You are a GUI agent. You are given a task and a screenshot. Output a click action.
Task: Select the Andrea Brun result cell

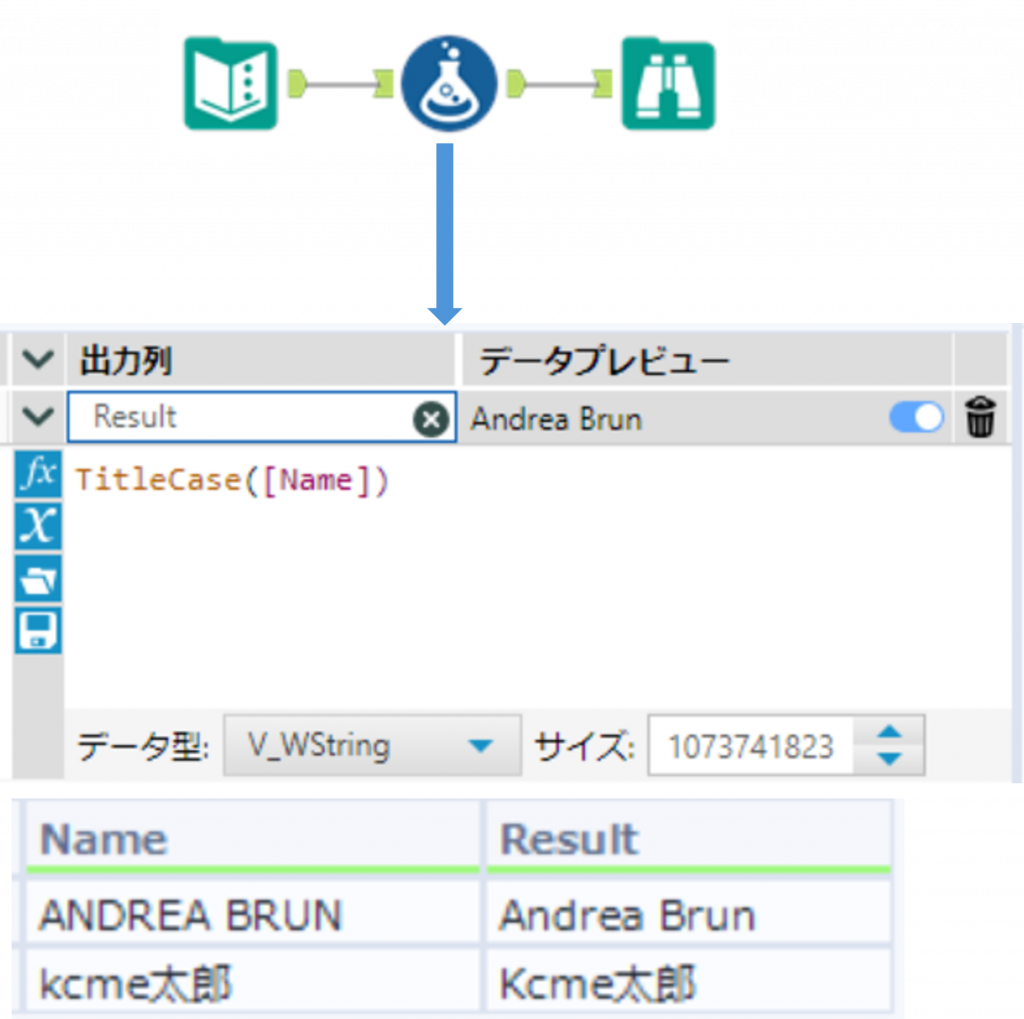coord(627,915)
